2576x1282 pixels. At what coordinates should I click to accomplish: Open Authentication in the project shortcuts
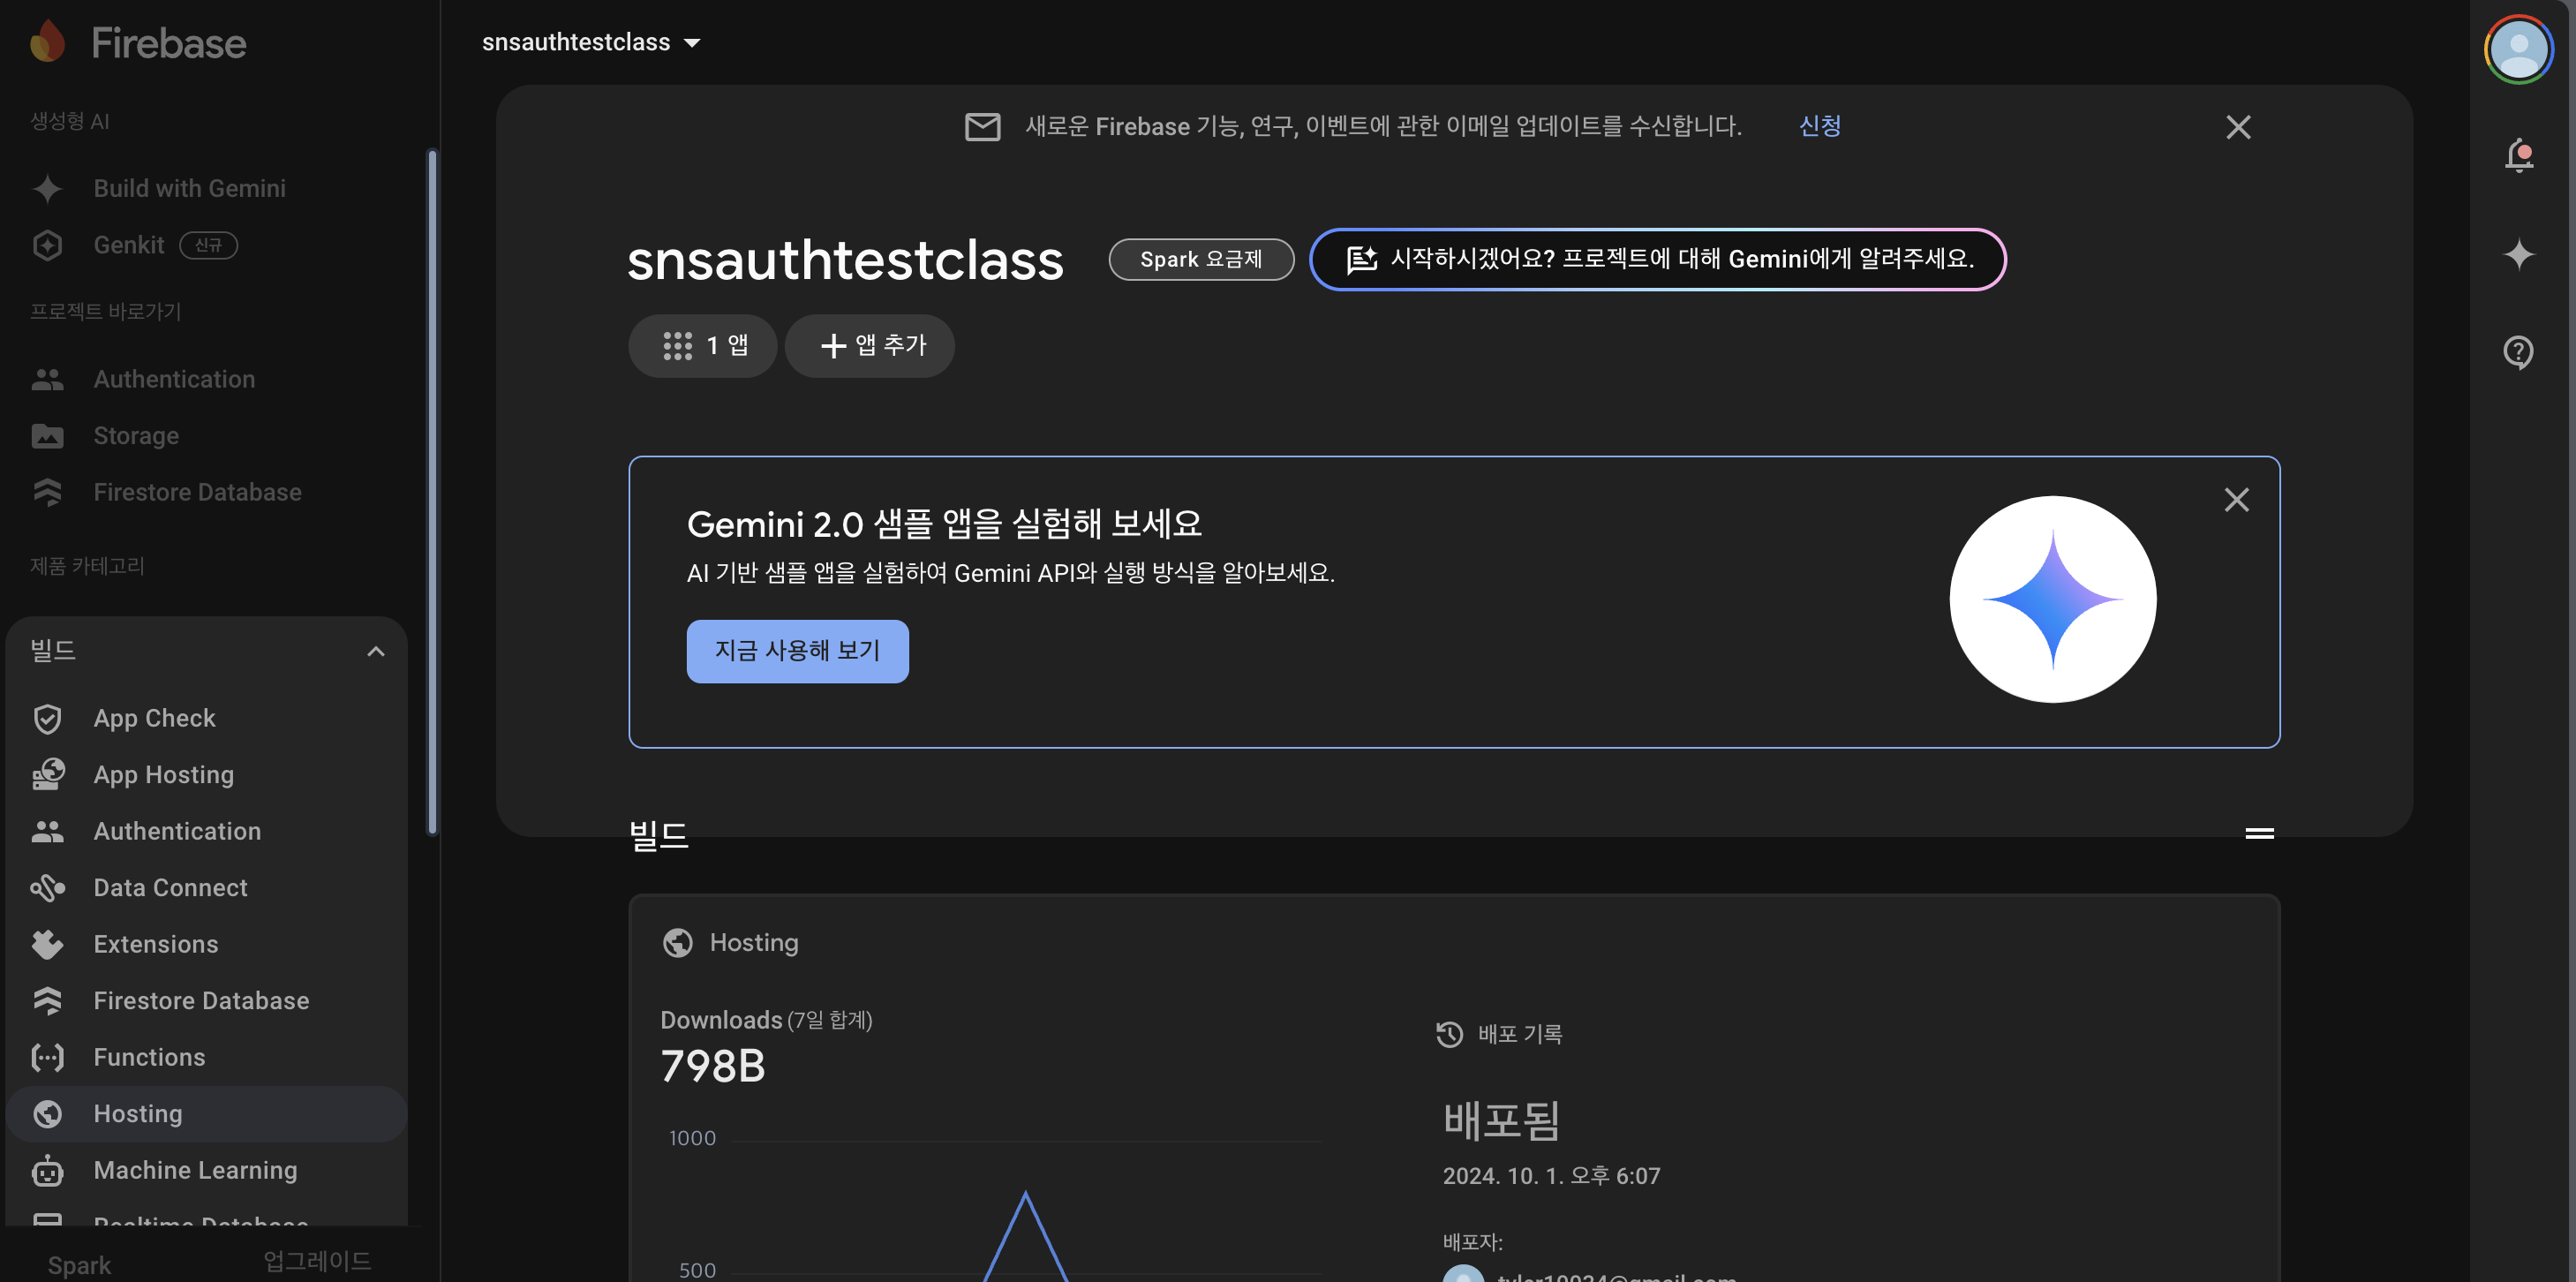click(x=174, y=379)
